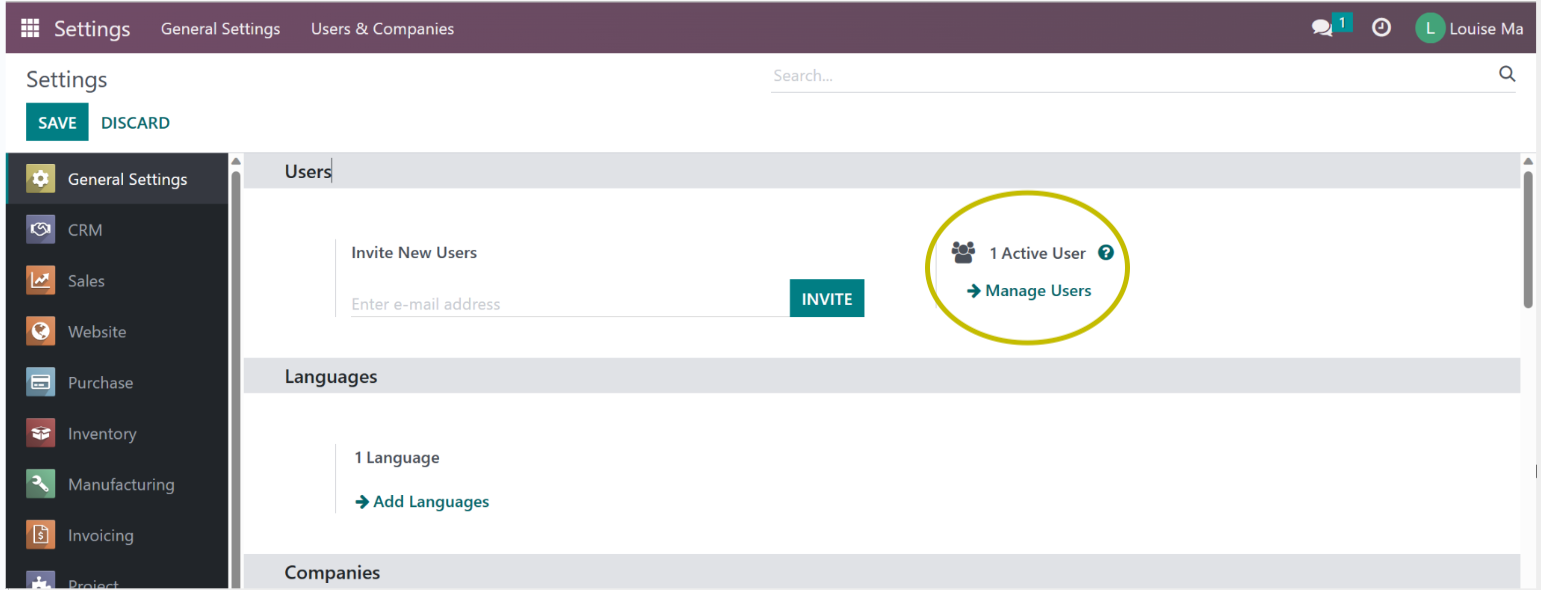
Task: Click the search magnifier icon
Action: click(1507, 75)
